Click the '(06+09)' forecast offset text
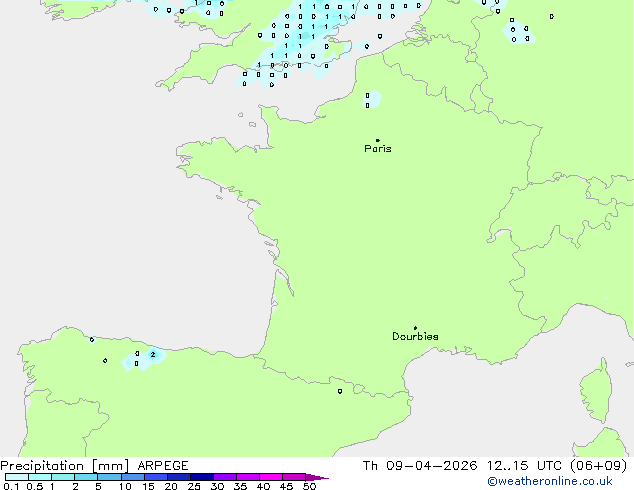The width and height of the screenshot is (634, 490). coord(598,466)
